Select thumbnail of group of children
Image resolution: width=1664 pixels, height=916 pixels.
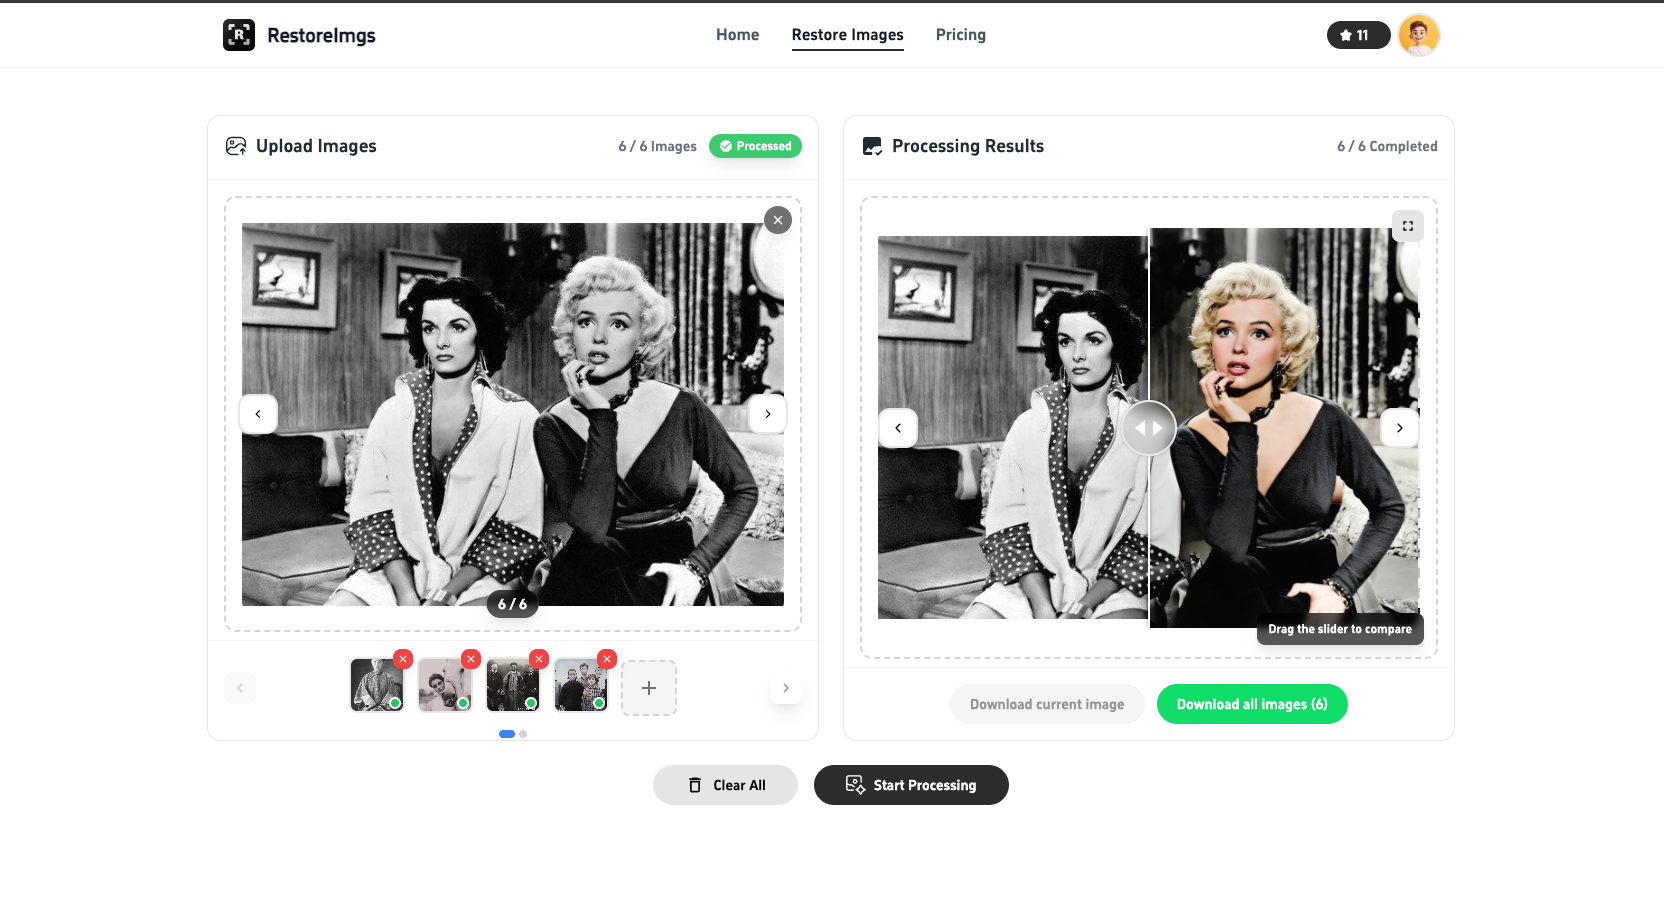click(581, 685)
